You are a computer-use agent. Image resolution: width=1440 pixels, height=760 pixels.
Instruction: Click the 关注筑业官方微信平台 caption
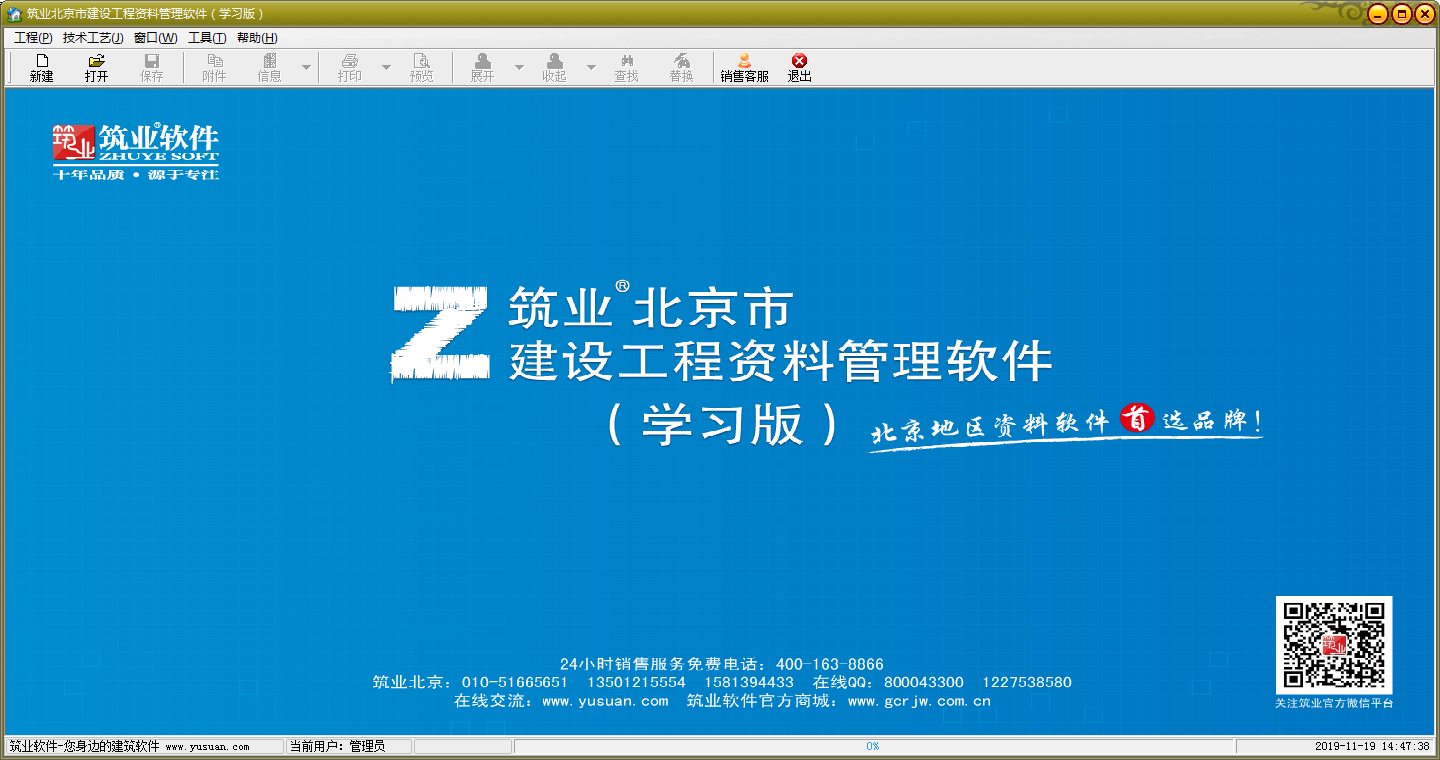1334,703
